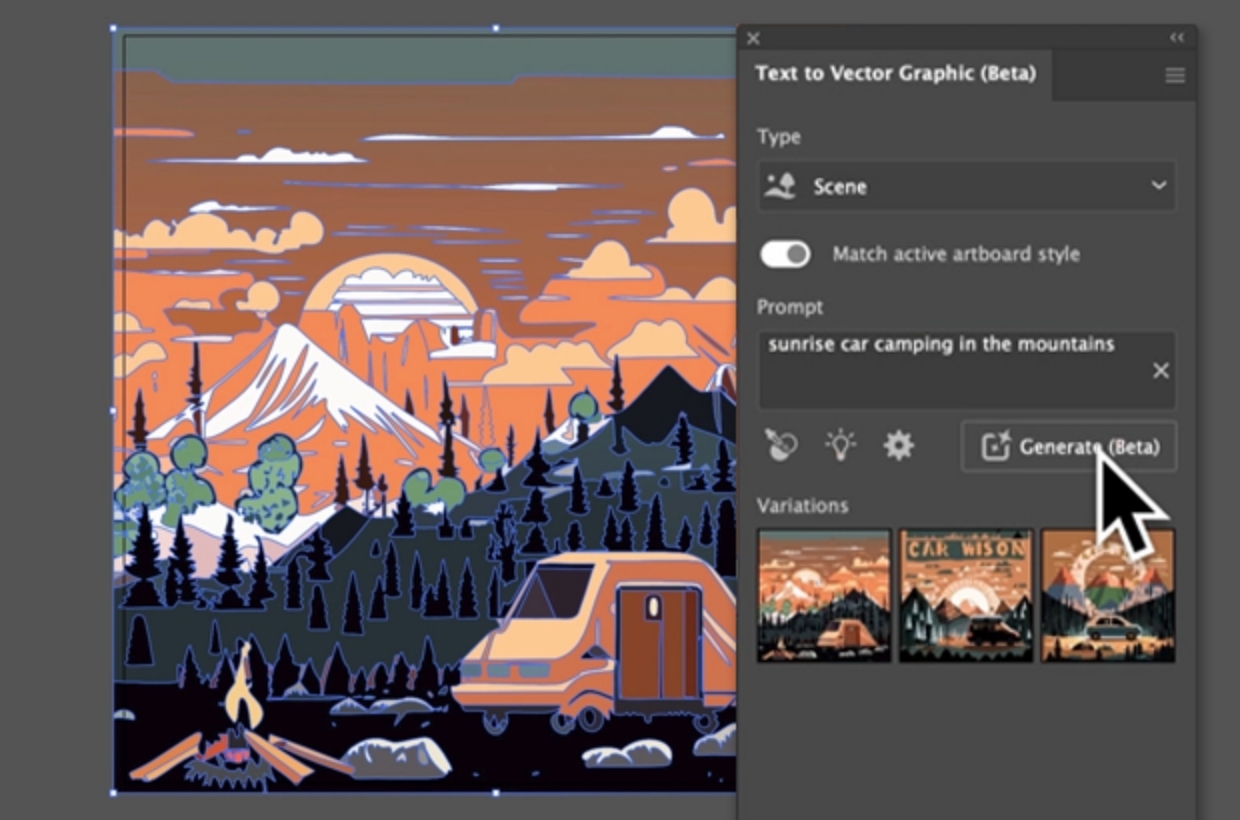1240x820 pixels.
Task: Select the style picker eyedropper icon
Action: [783, 447]
